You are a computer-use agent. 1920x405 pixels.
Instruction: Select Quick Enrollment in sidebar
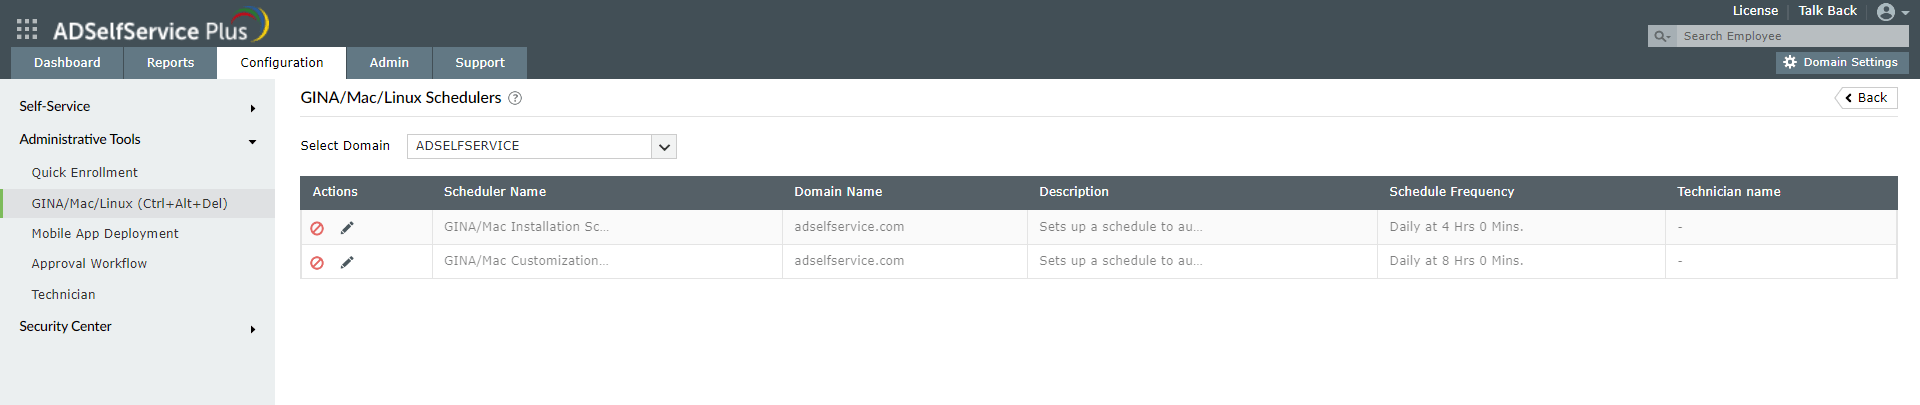(x=85, y=173)
